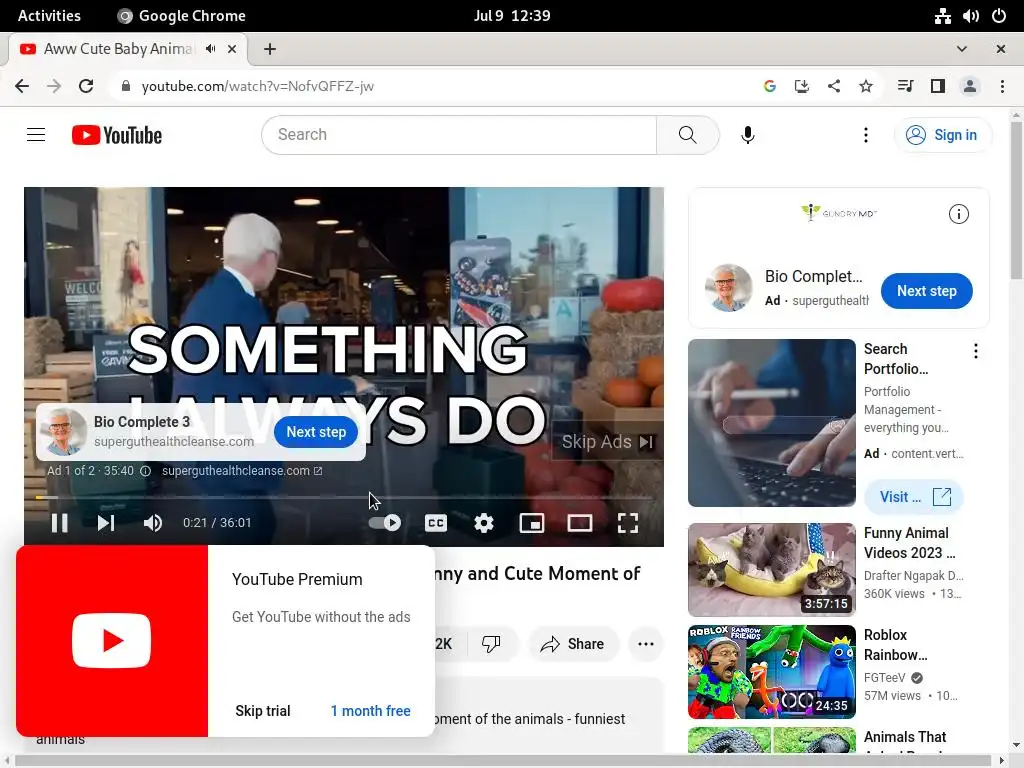Go to YouTube home via logo

pyautogui.click(x=117, y=135)
